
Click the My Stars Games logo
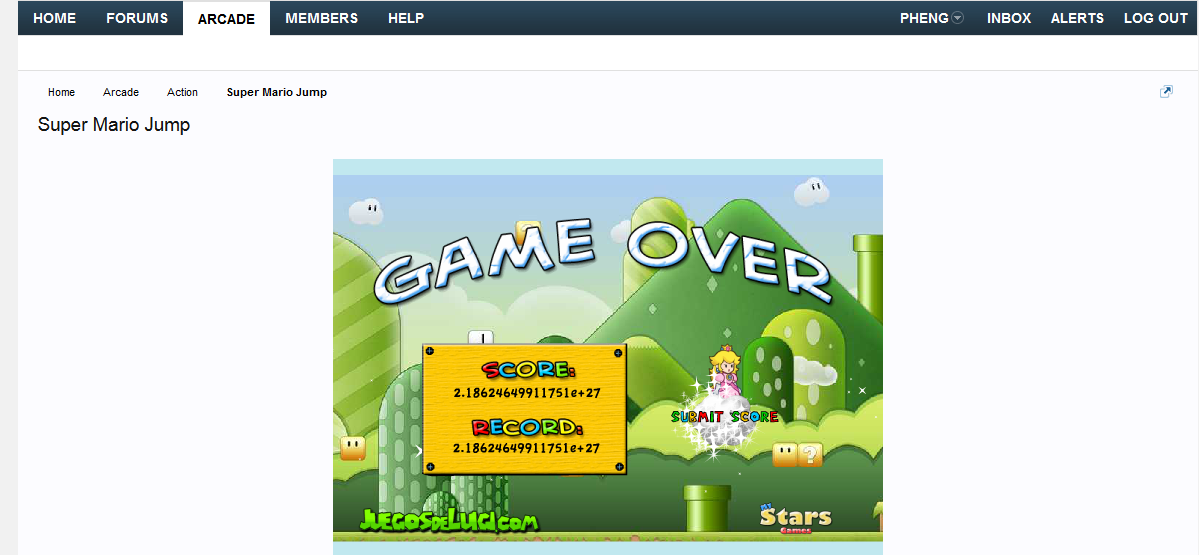[794, 518]
